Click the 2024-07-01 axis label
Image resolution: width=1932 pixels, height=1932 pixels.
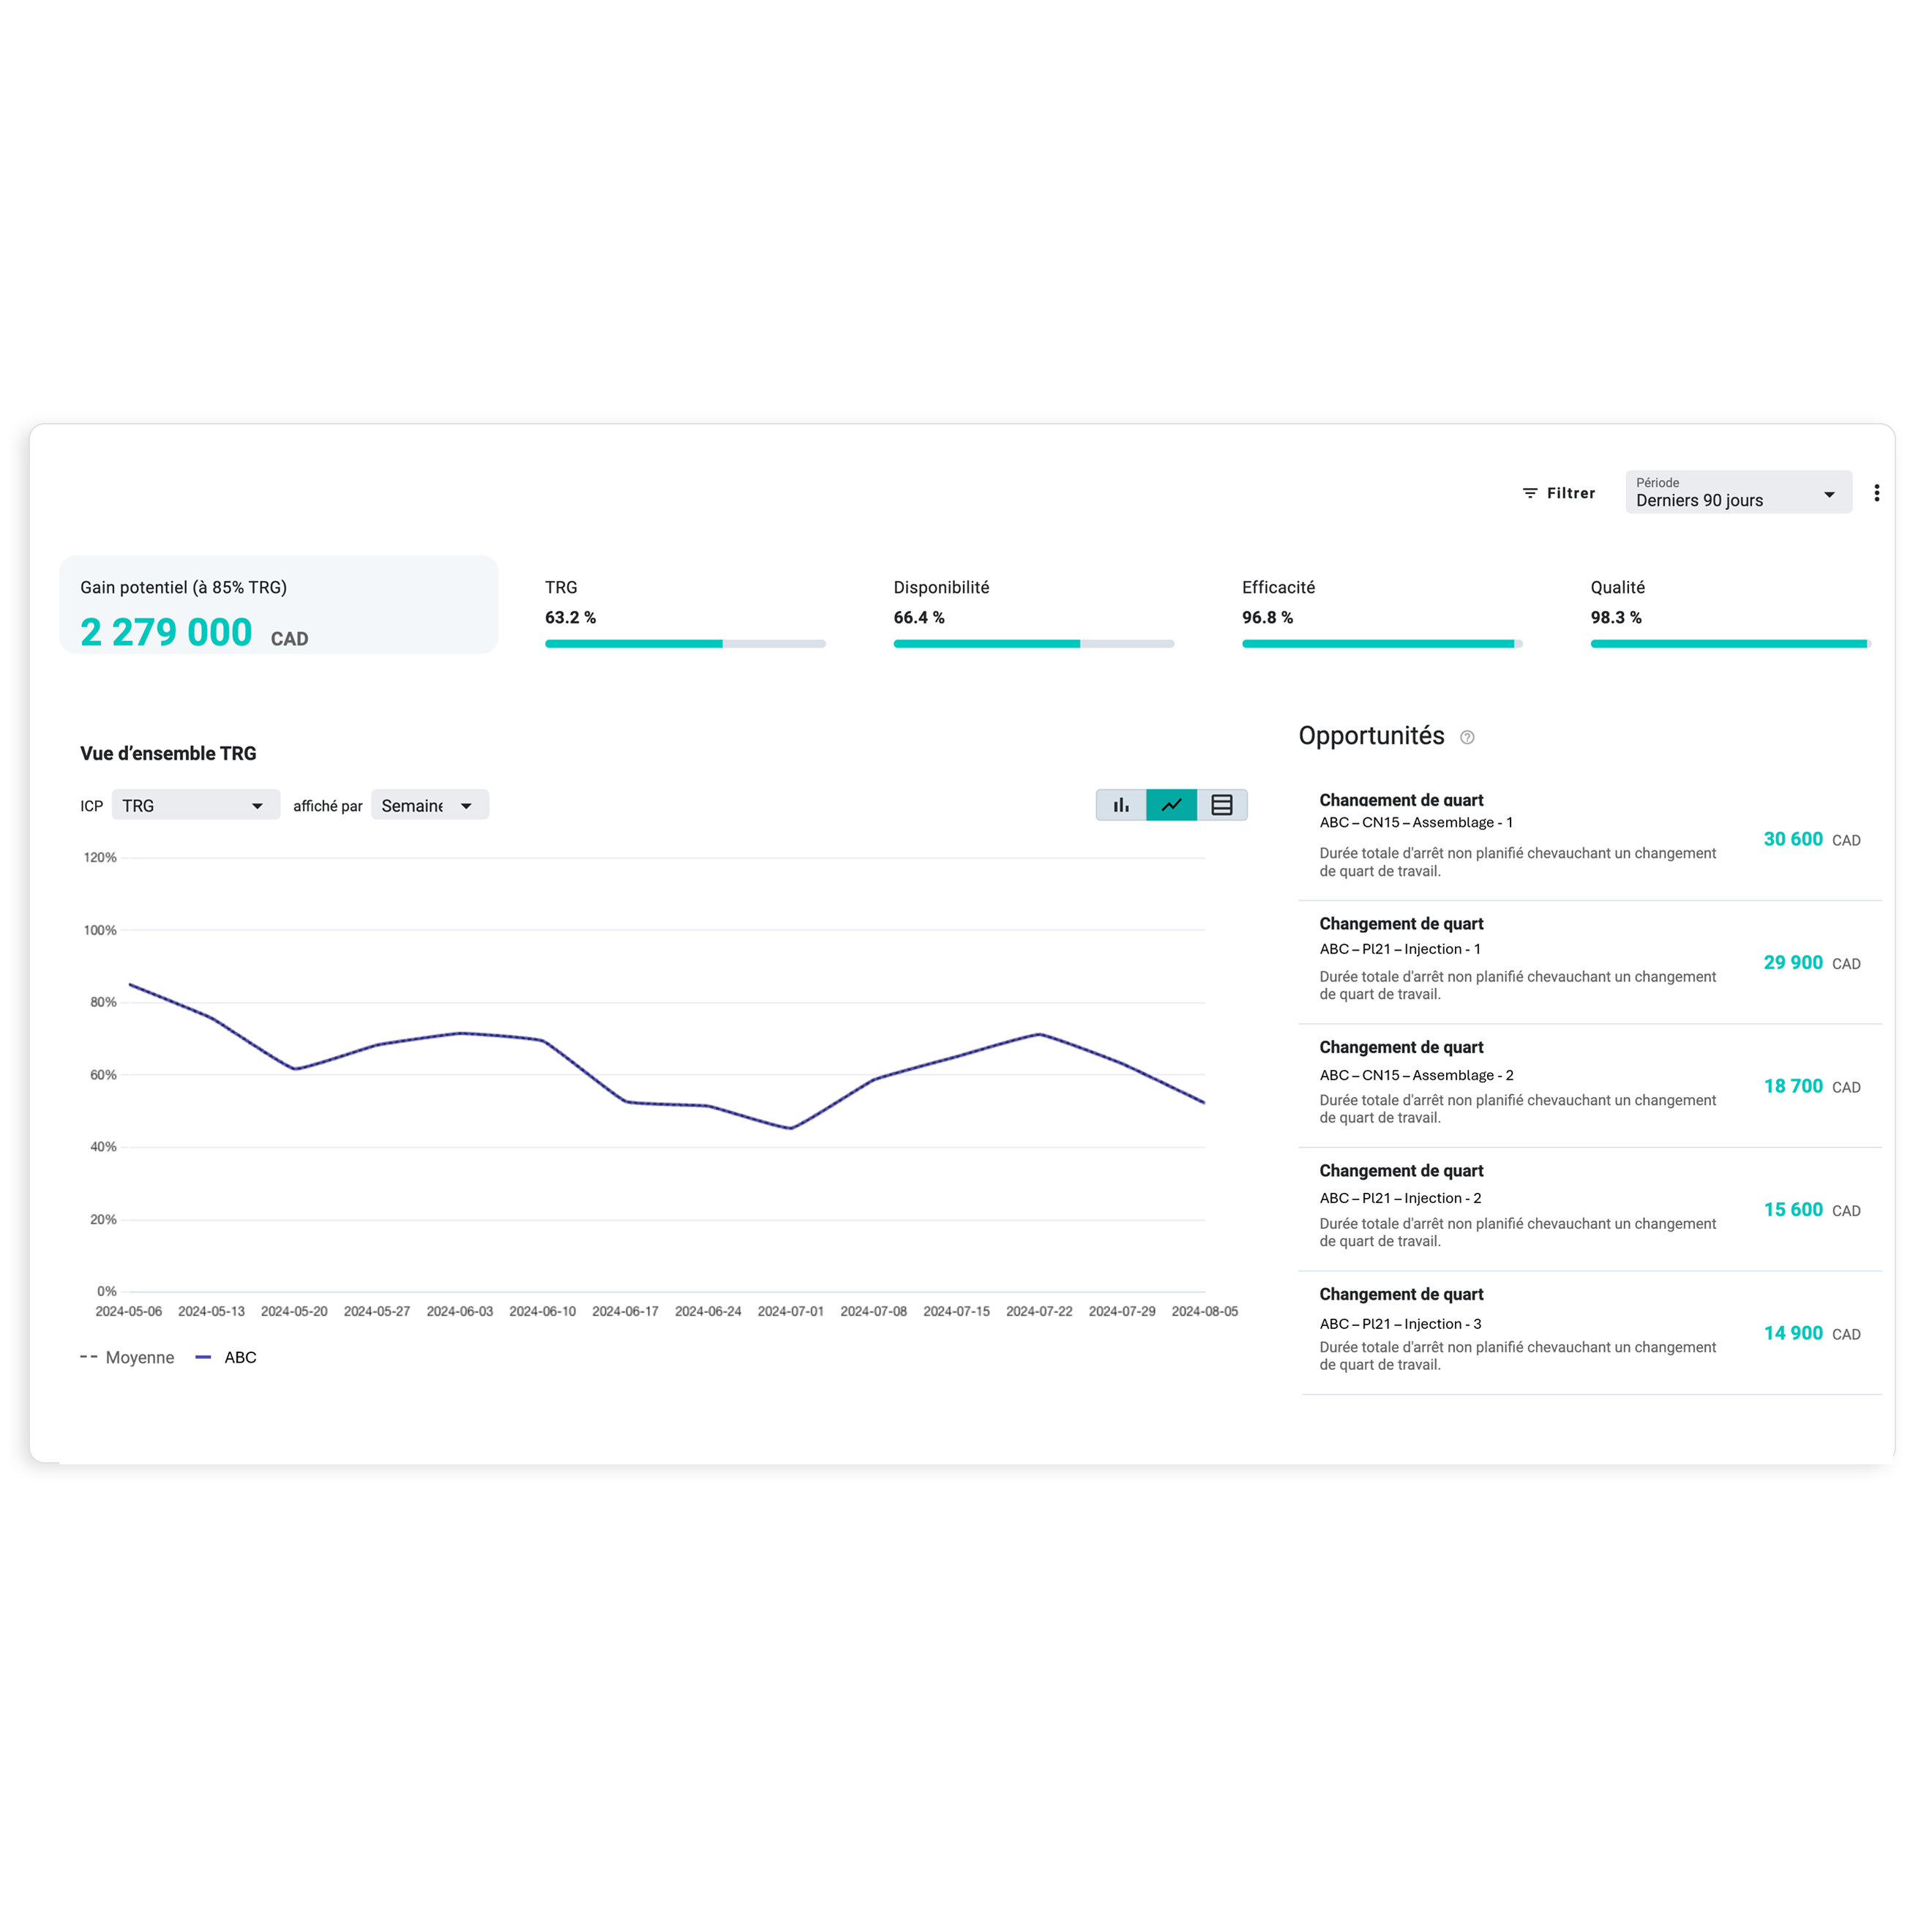coord(790,1311)
